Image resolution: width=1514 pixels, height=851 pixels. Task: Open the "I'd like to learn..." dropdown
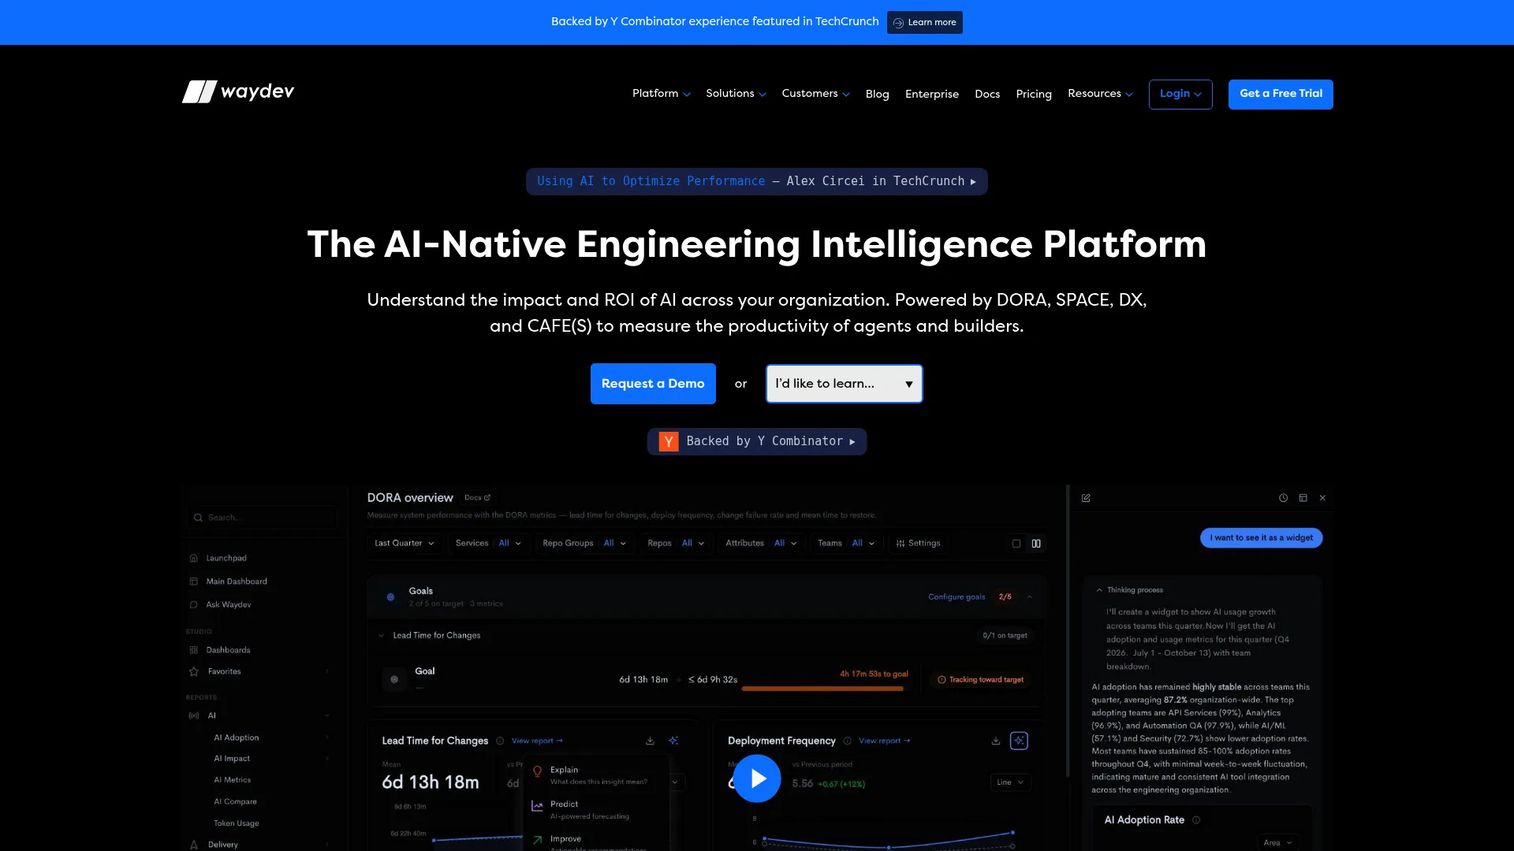[844, 384]
